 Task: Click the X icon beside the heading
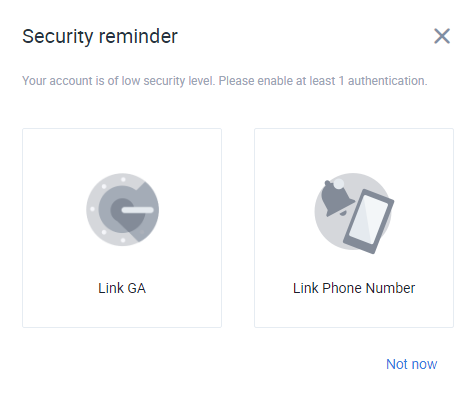(442, 36)
